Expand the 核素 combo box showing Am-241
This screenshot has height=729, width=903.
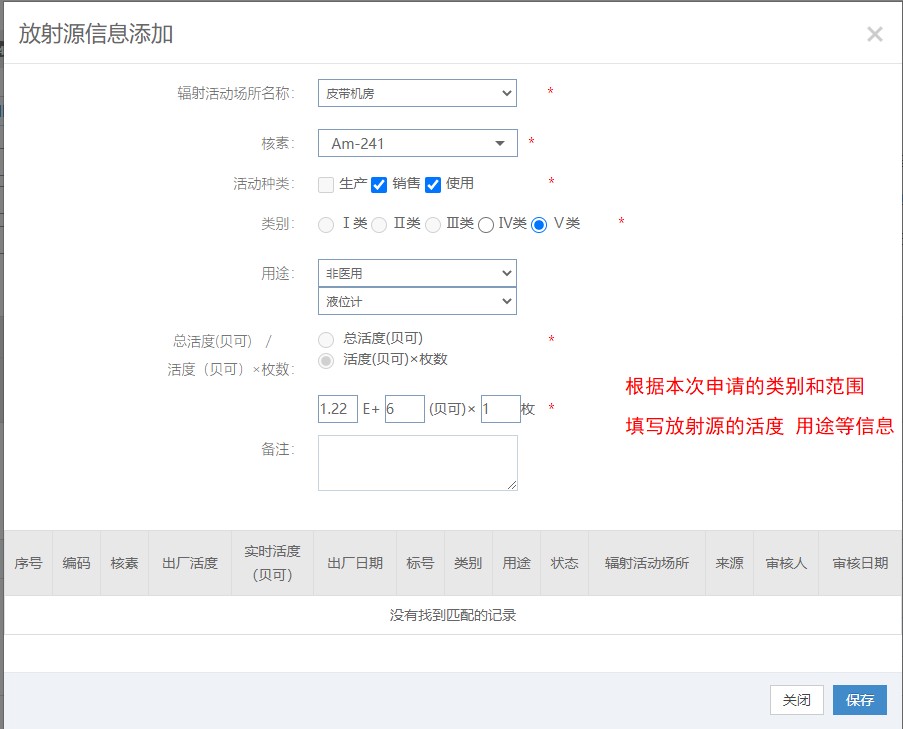[x=418, y=143]
